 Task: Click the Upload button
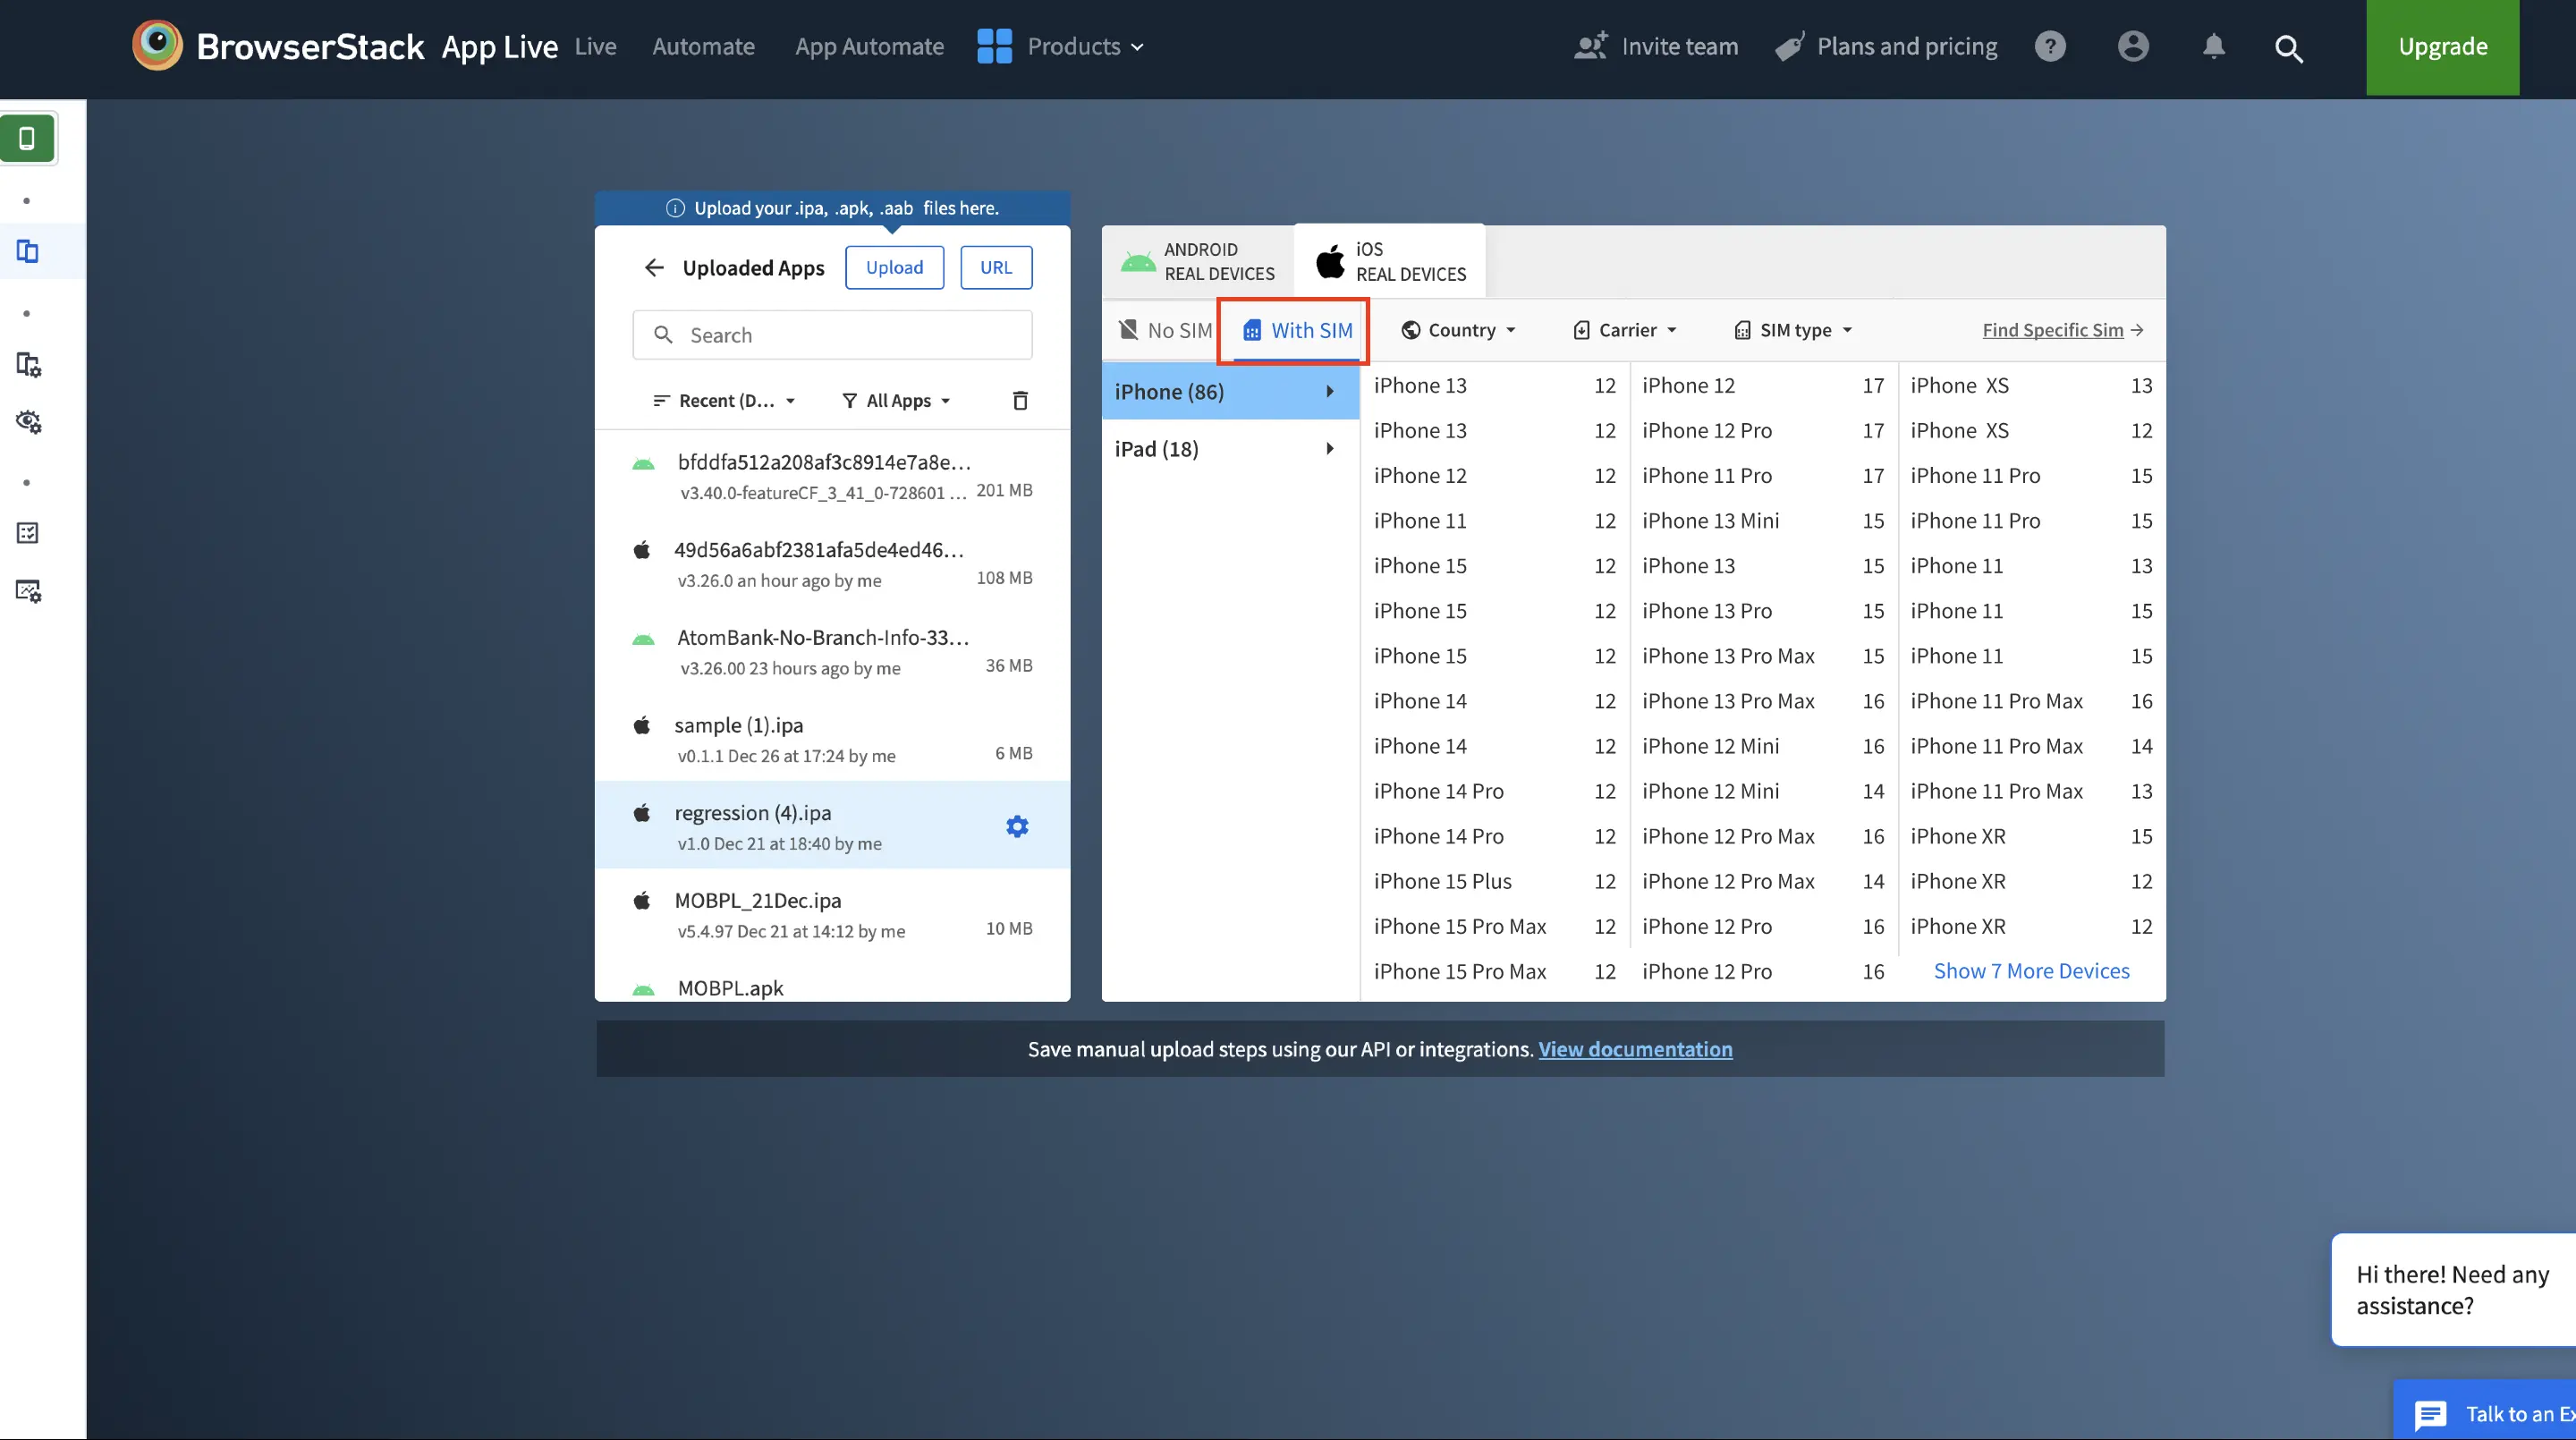[894, 267]
